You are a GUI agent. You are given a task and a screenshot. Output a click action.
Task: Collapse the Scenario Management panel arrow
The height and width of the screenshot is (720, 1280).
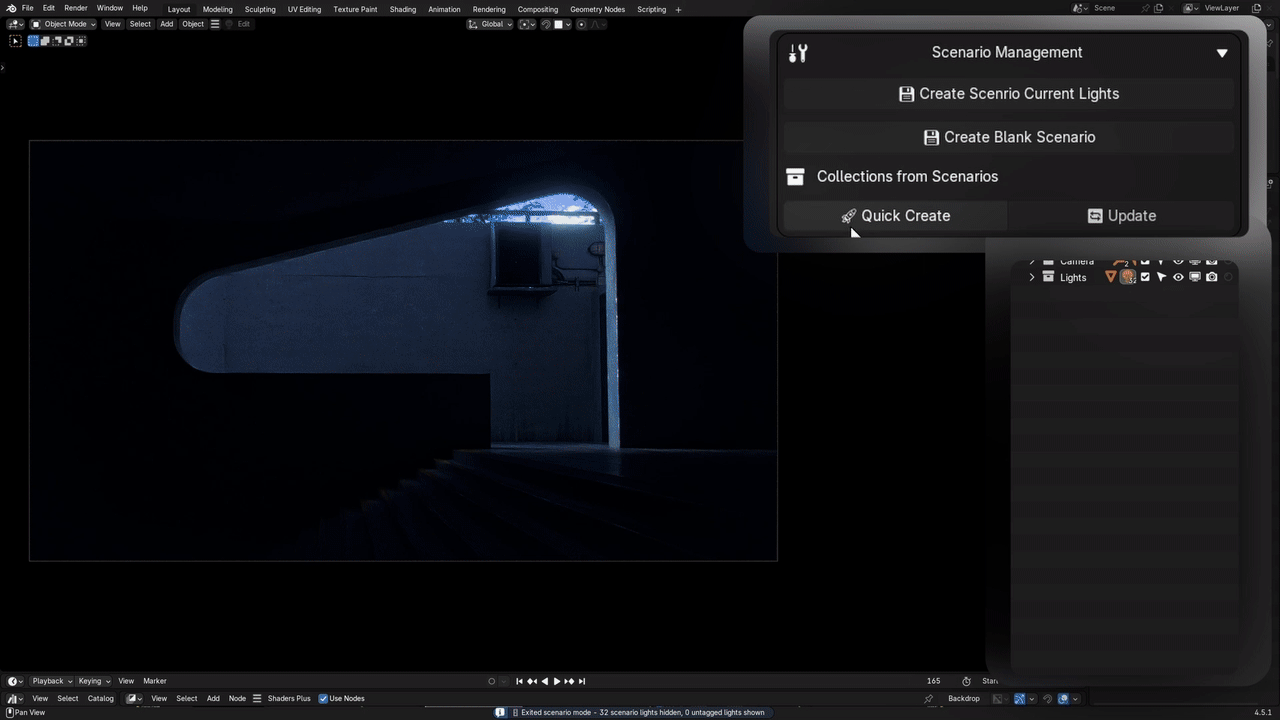pos(1222,53)
